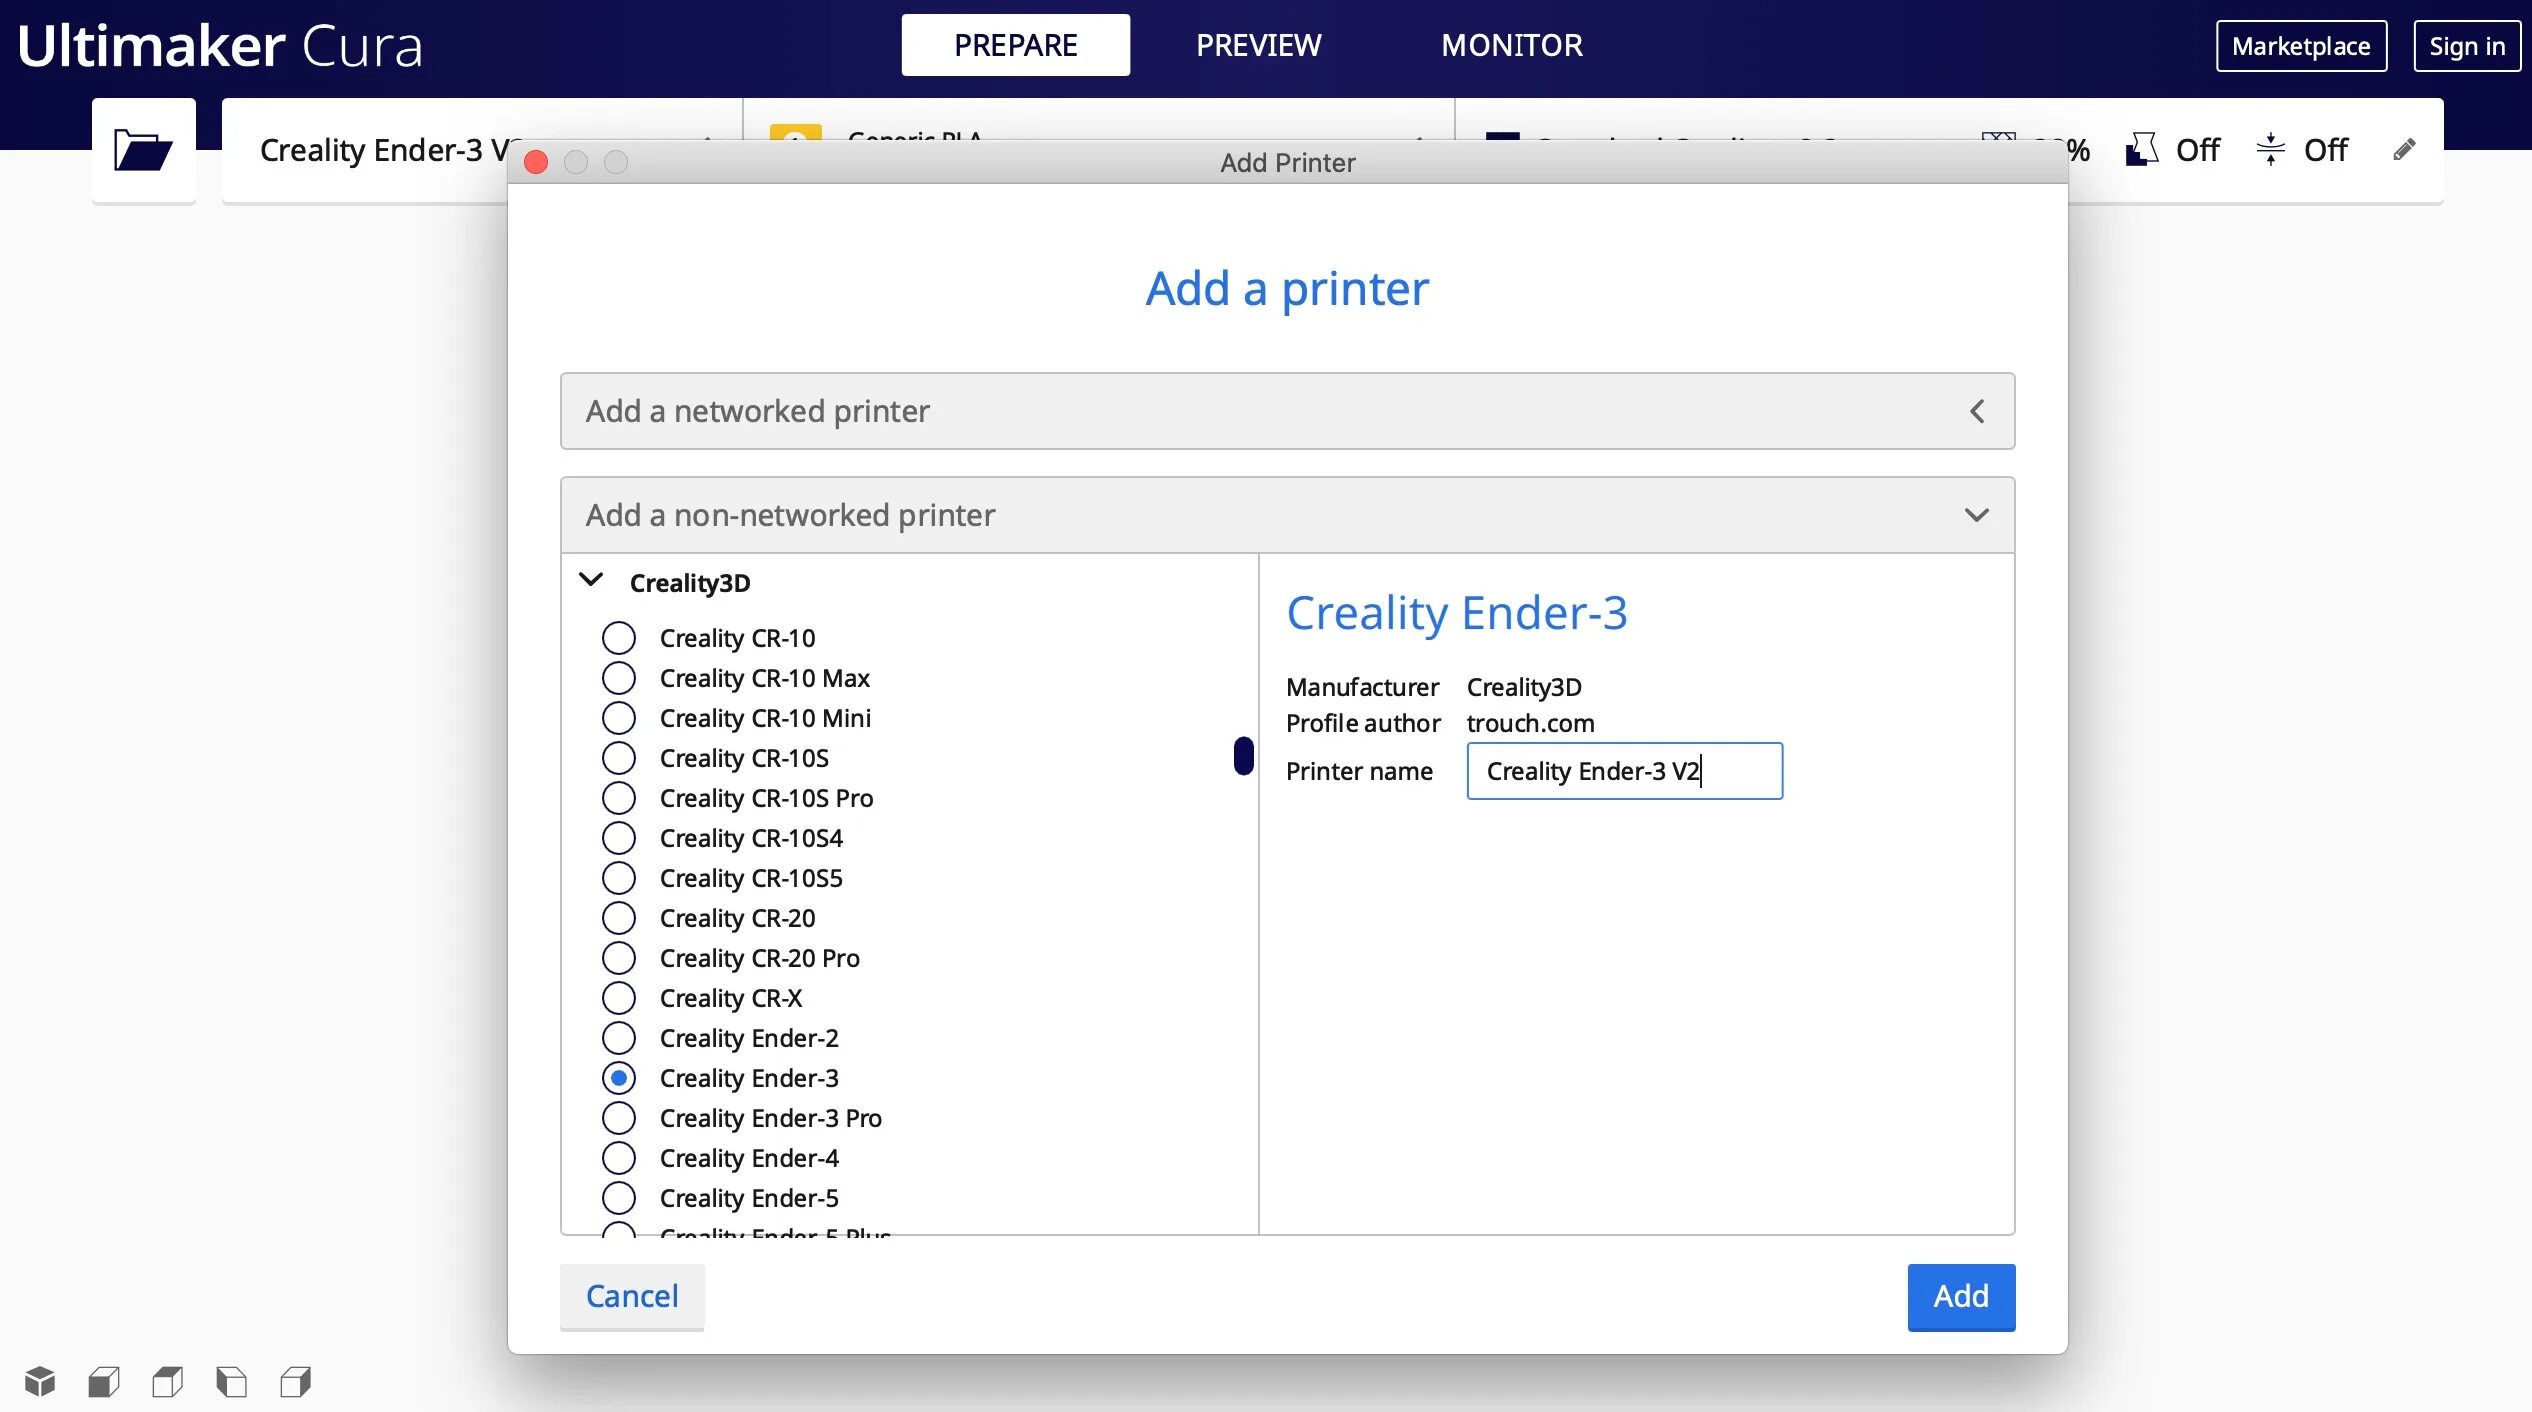Select the left side view cube icon

pos(231,1381)
